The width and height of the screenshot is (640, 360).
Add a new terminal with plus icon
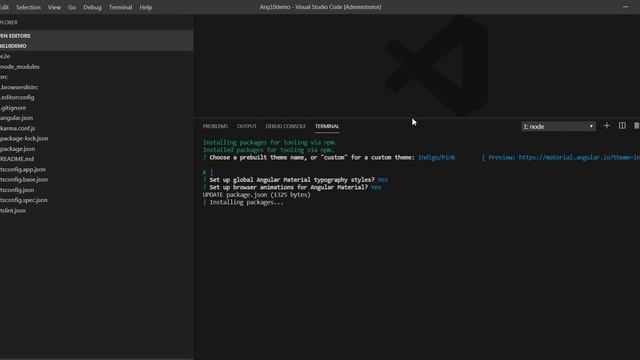607,126
